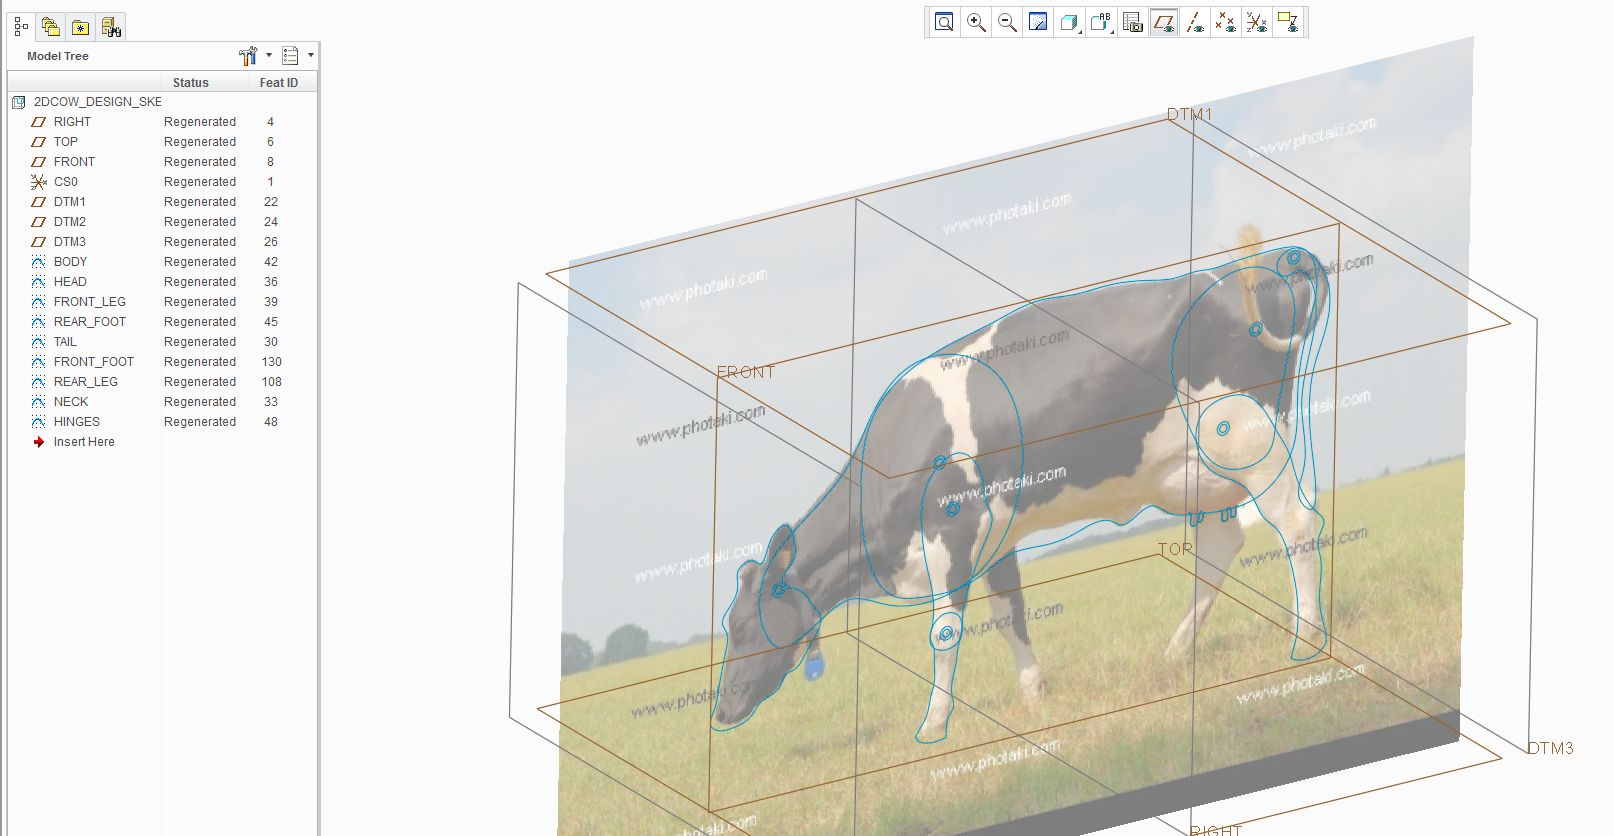Click the DTM1 plane label in viewport
1614x836 pixels.
pyautogui.click(x=1189, y=115)
